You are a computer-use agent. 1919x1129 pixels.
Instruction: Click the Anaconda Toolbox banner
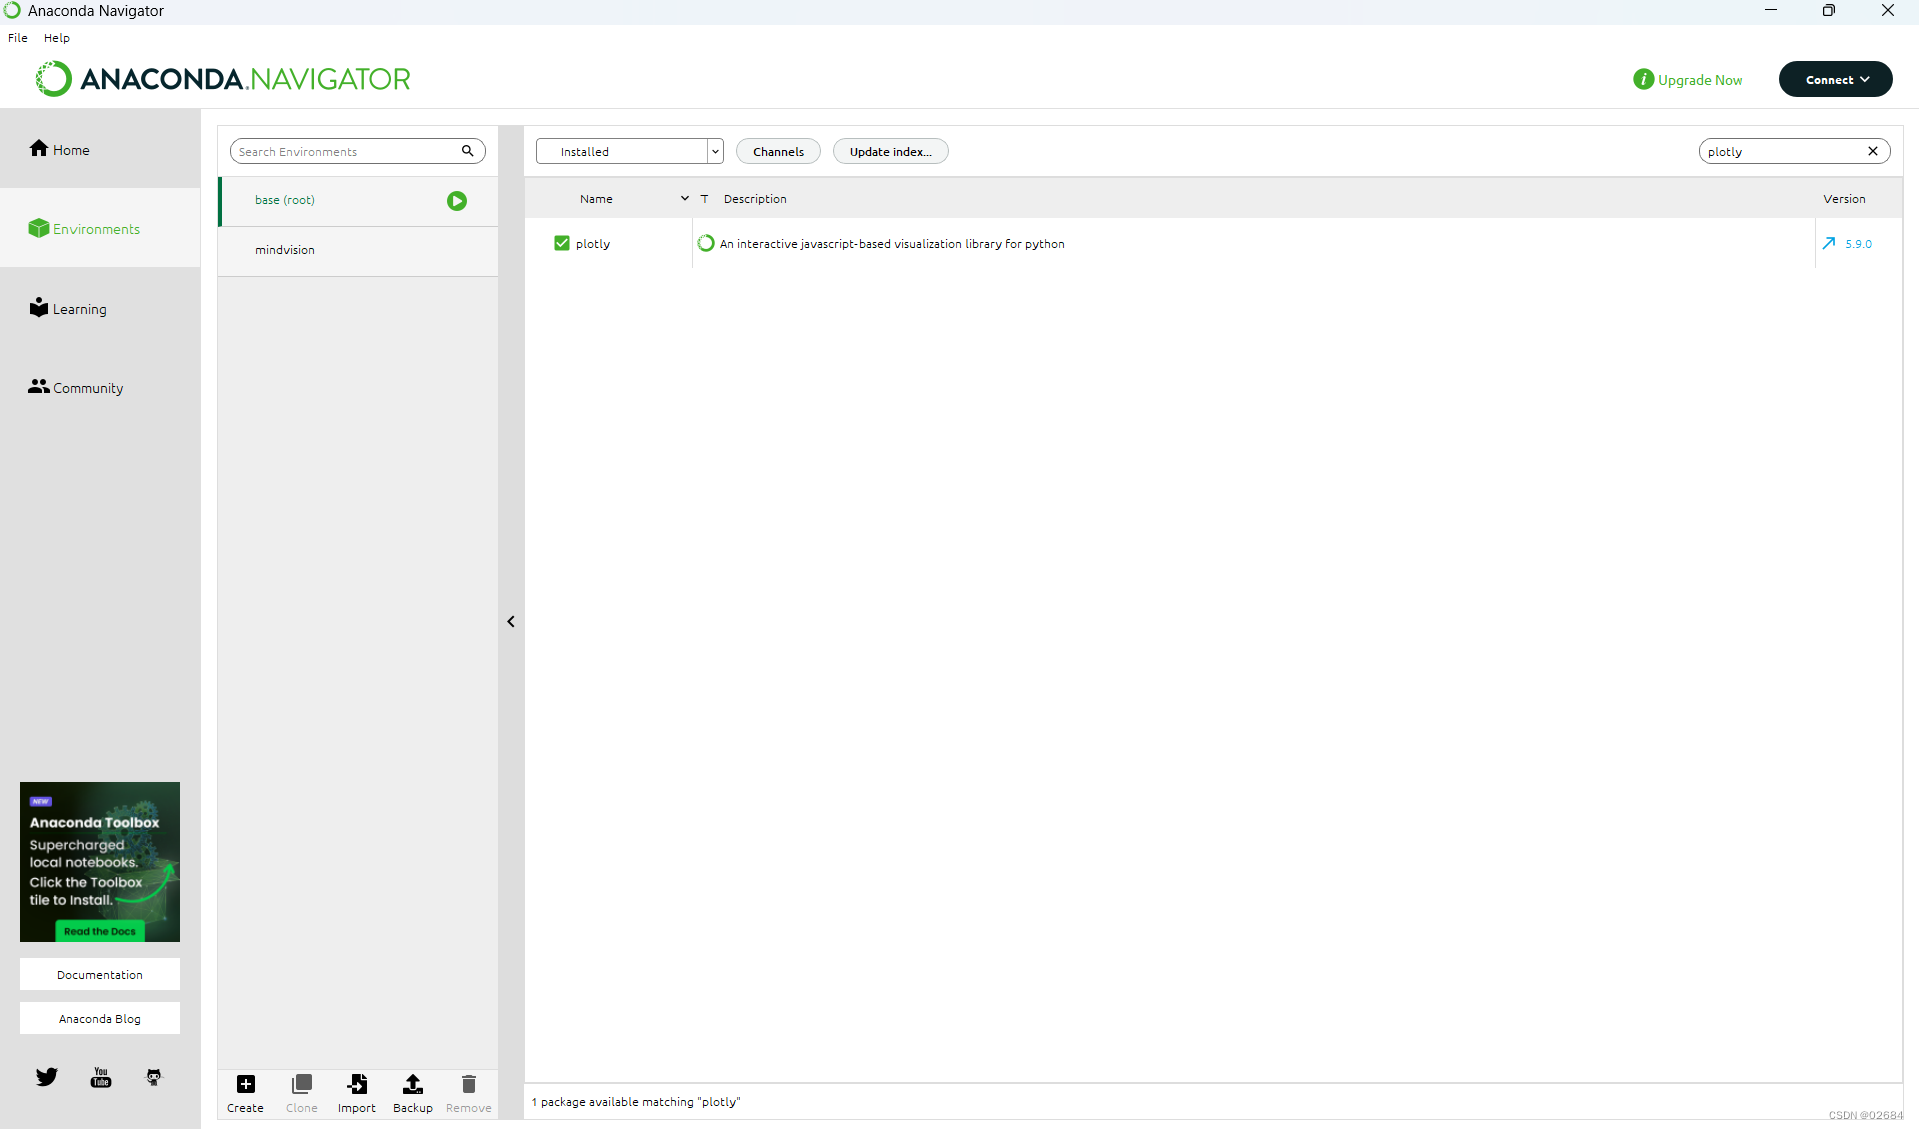(x=100, y=861)
